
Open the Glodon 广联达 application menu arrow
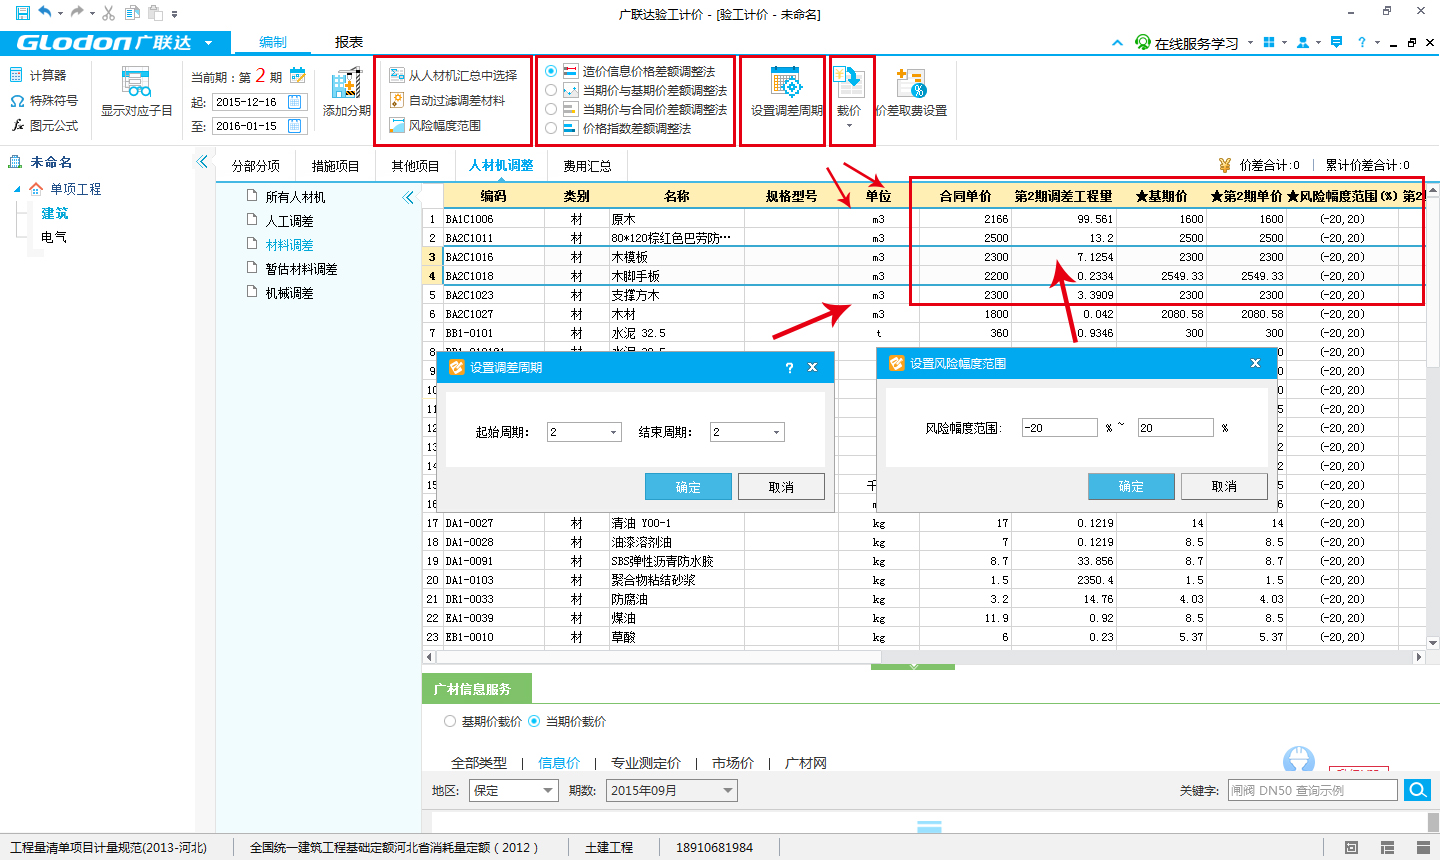(x=208, y=43)
